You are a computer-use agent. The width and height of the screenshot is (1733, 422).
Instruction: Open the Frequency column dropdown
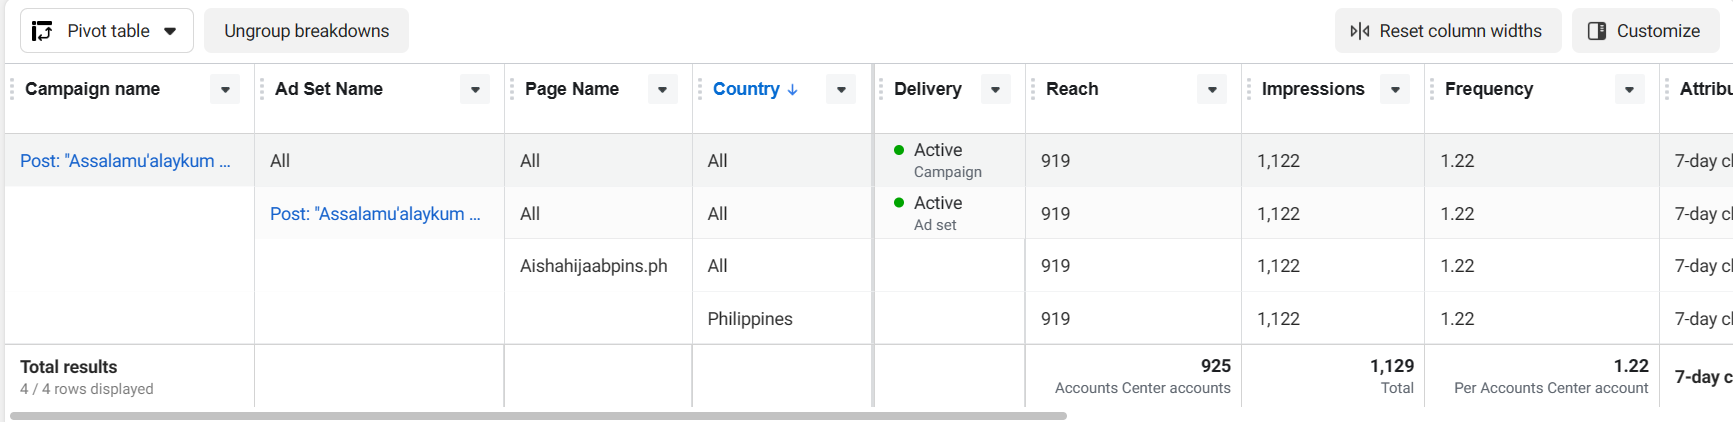(1629, 89)
